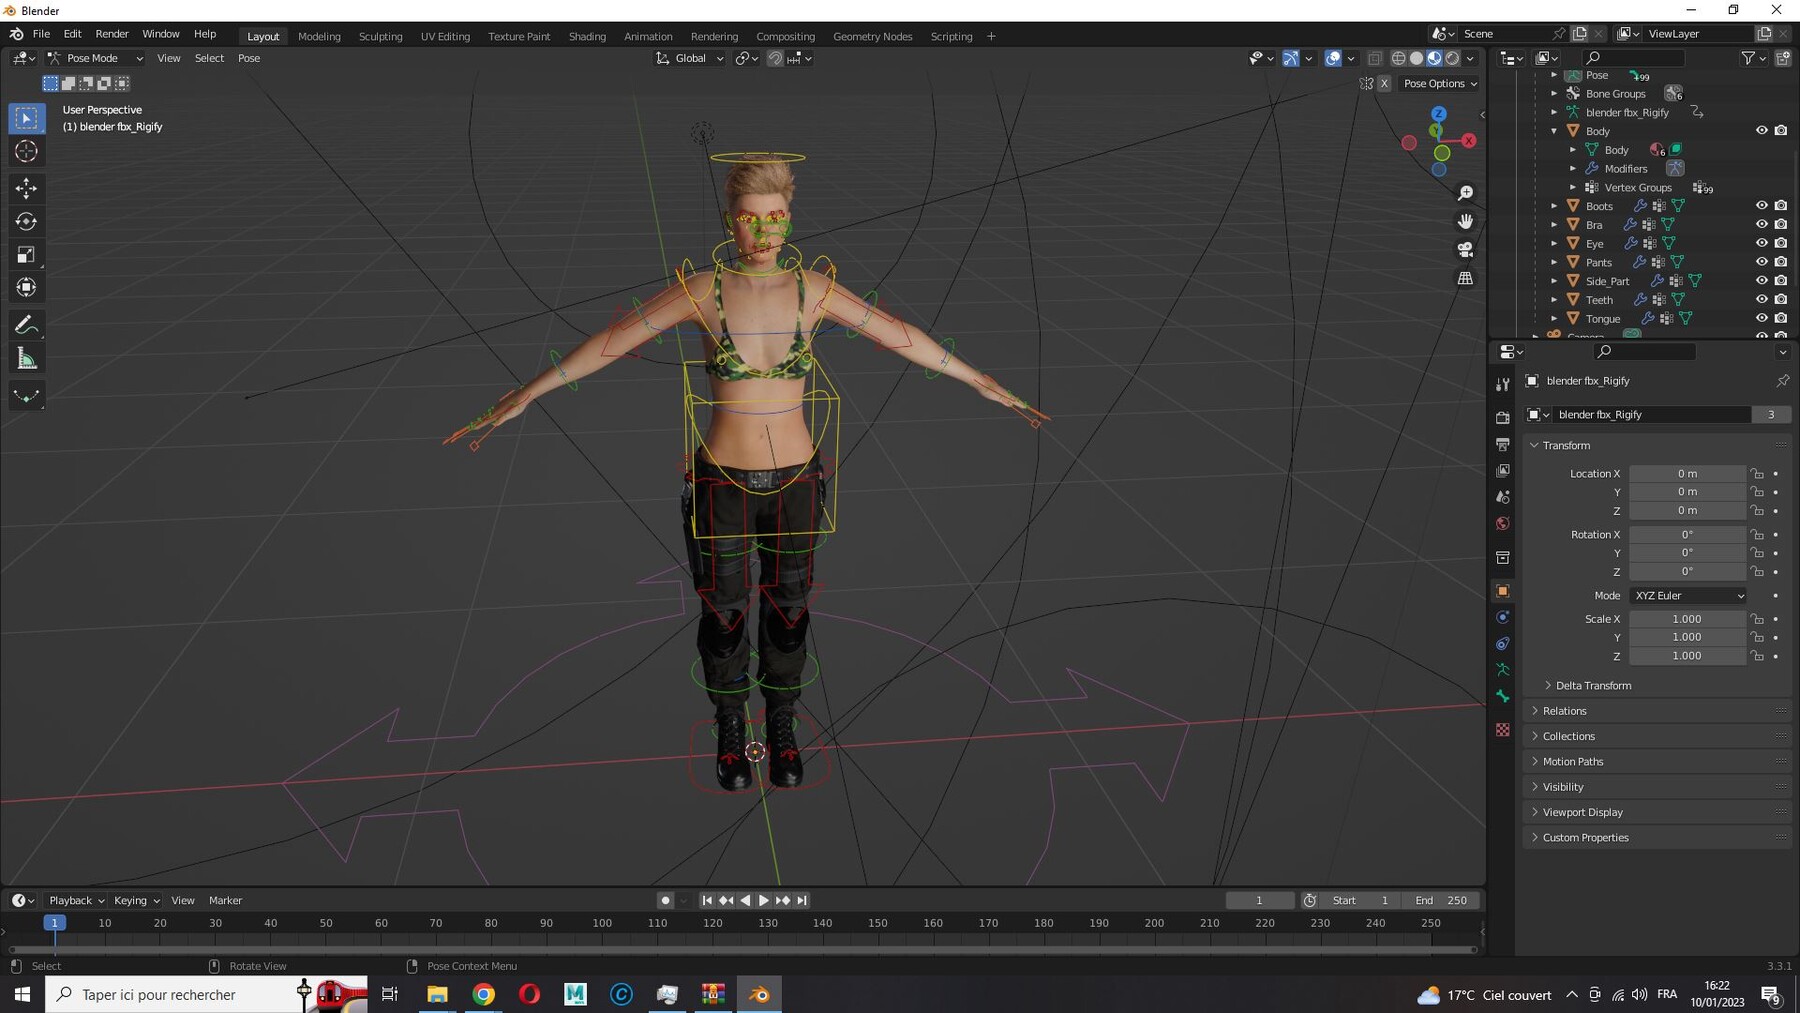Viewport: 1800px width, 1013px height.
Task: Open the Tool properties tab
Action: coord(1502,385)
